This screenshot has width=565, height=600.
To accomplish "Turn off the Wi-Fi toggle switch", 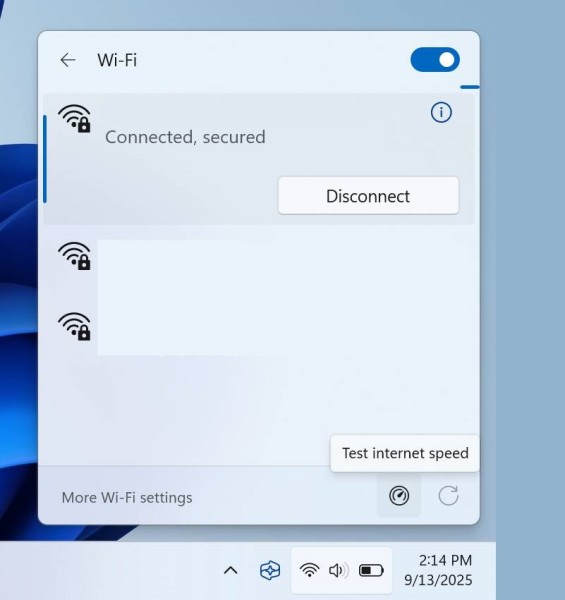I will (x=435, y=60).
